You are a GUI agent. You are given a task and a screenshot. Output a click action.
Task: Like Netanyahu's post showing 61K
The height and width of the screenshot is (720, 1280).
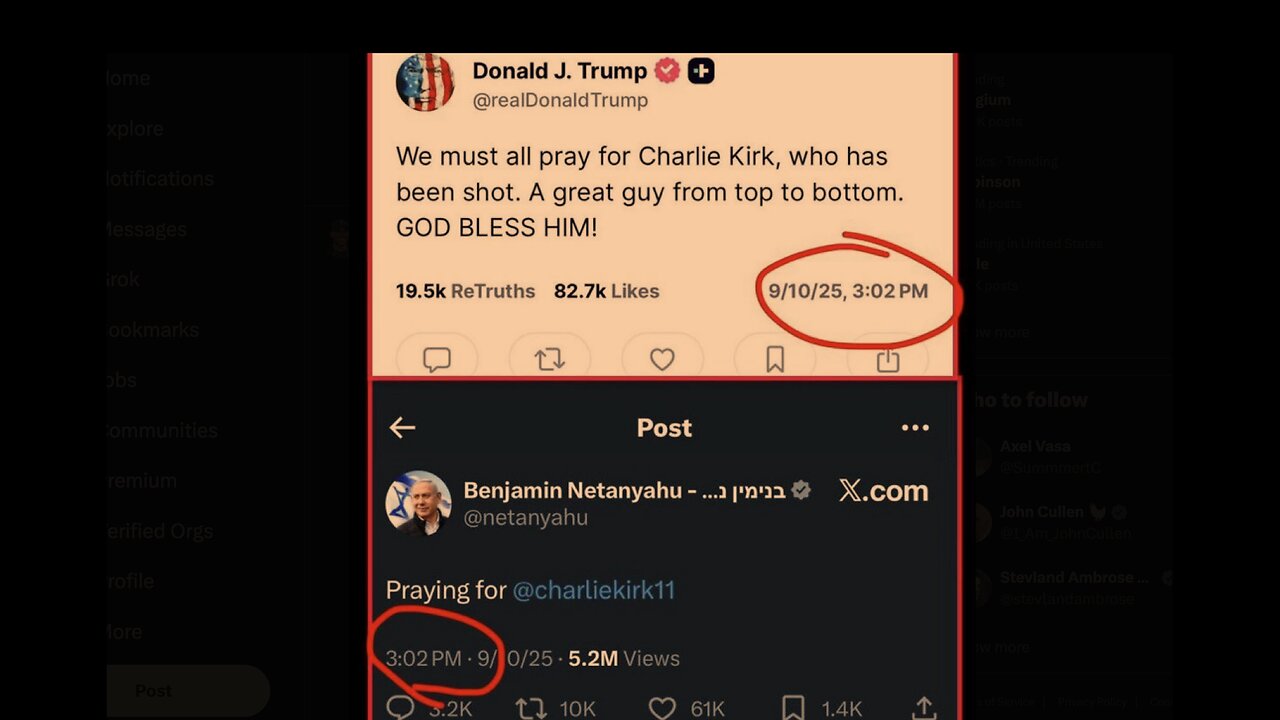[x=662, y=708]
